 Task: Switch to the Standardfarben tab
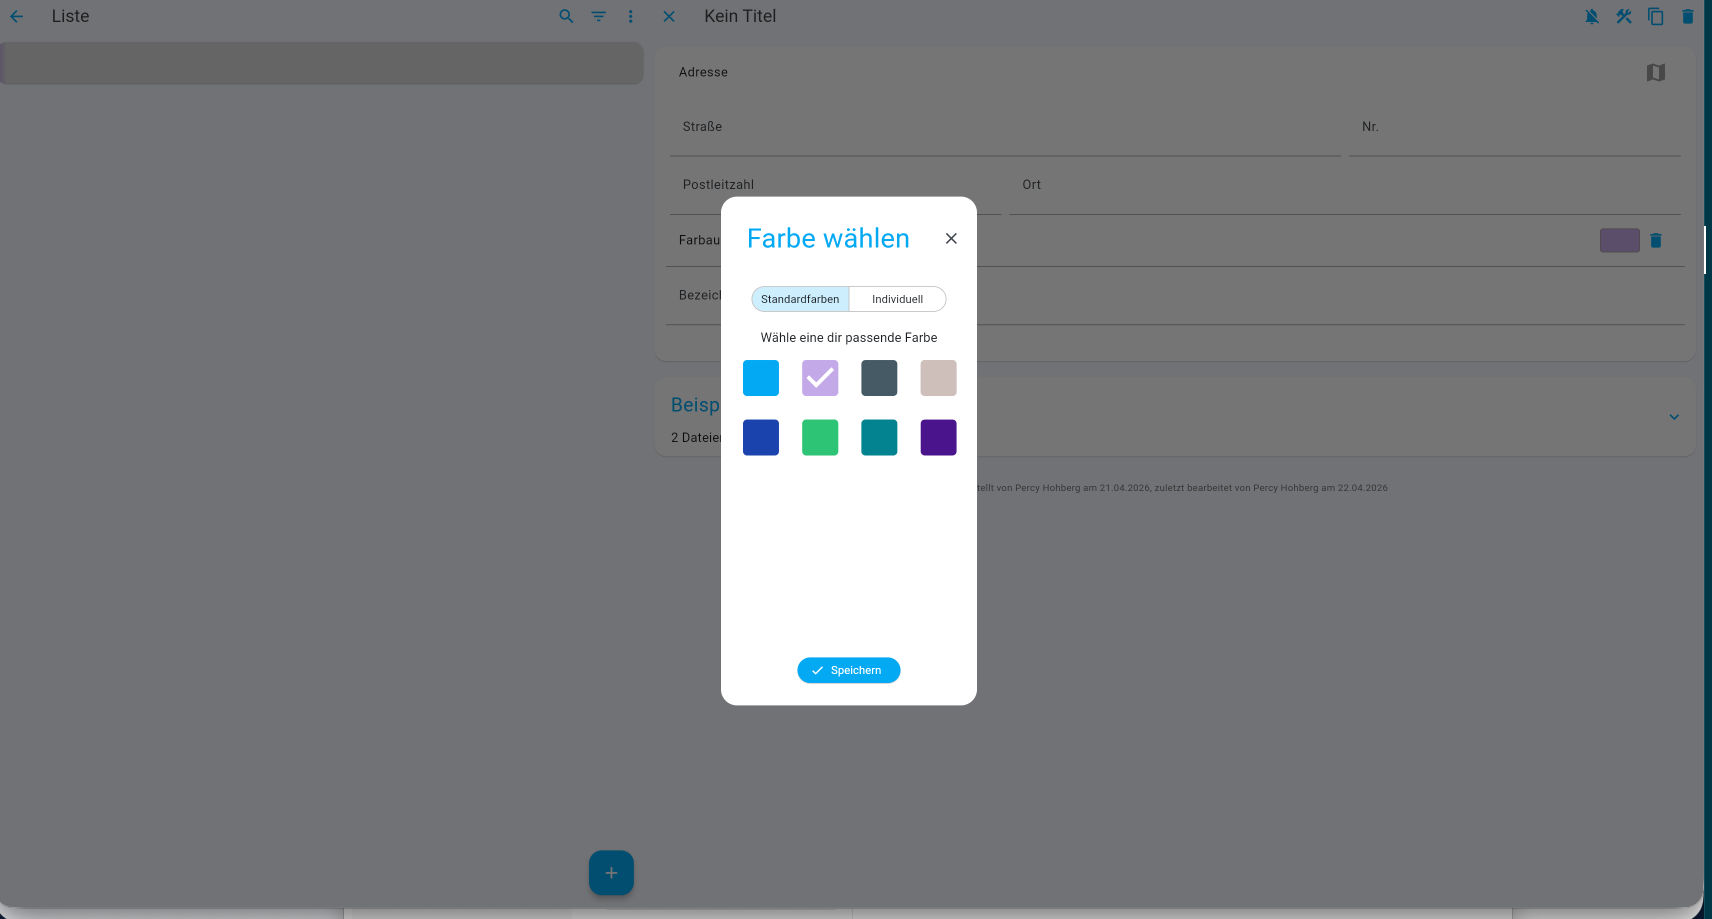coord(800,299)
